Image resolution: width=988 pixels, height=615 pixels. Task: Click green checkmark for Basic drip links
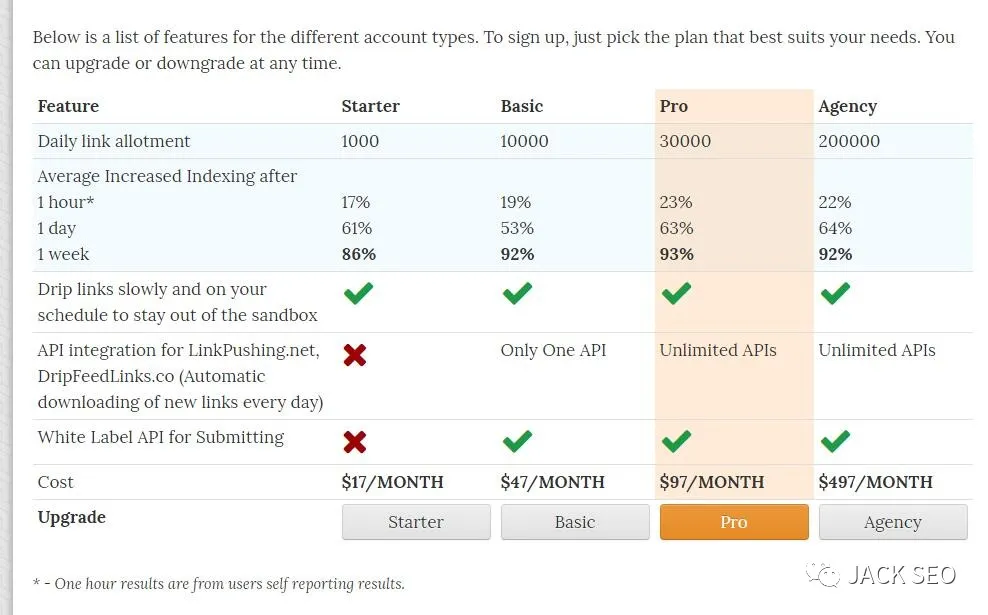pyautogui.click(x=517, y=294)
